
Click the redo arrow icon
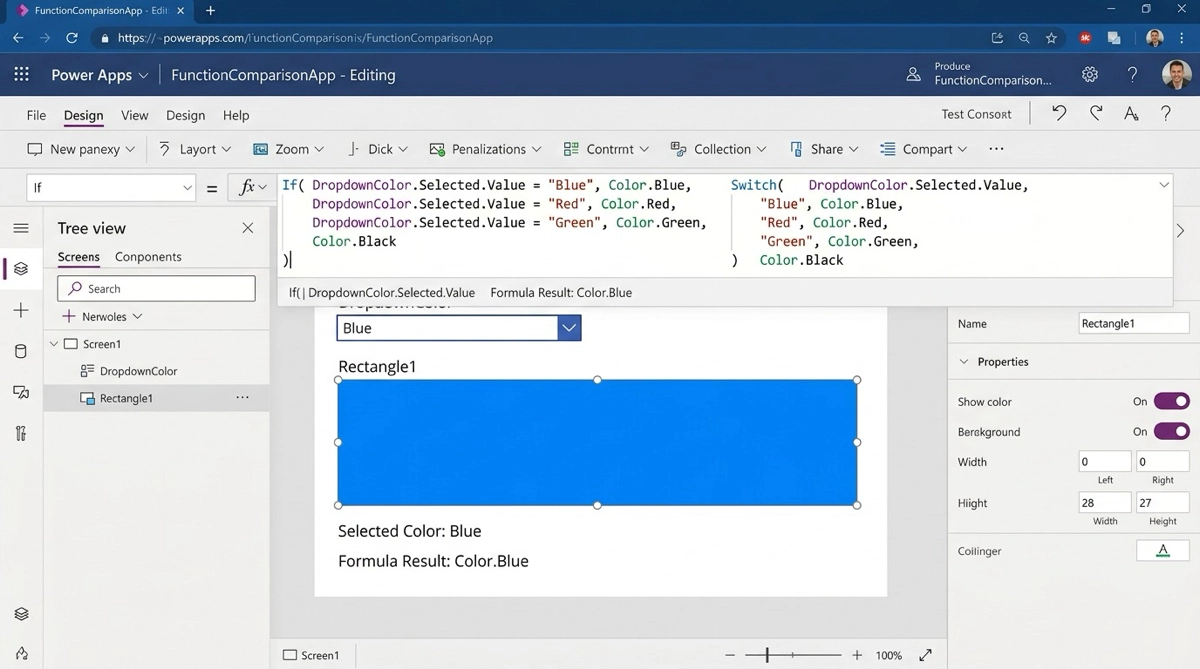[x=1096, y=114]
